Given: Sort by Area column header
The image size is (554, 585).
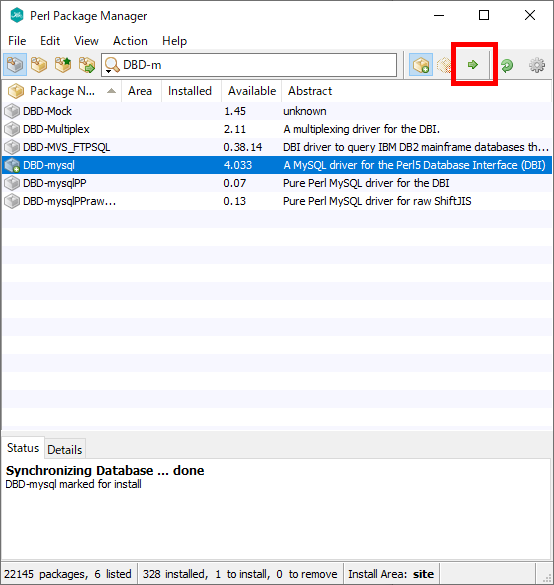Looking at the screenshot, I should click(x=141, y=91).
